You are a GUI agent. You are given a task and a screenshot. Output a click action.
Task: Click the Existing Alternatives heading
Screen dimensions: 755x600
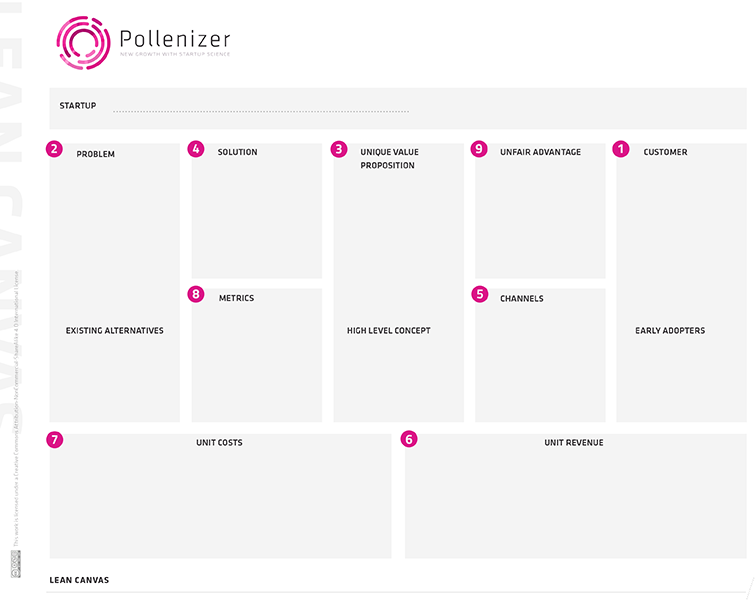[x=114, y=331]
